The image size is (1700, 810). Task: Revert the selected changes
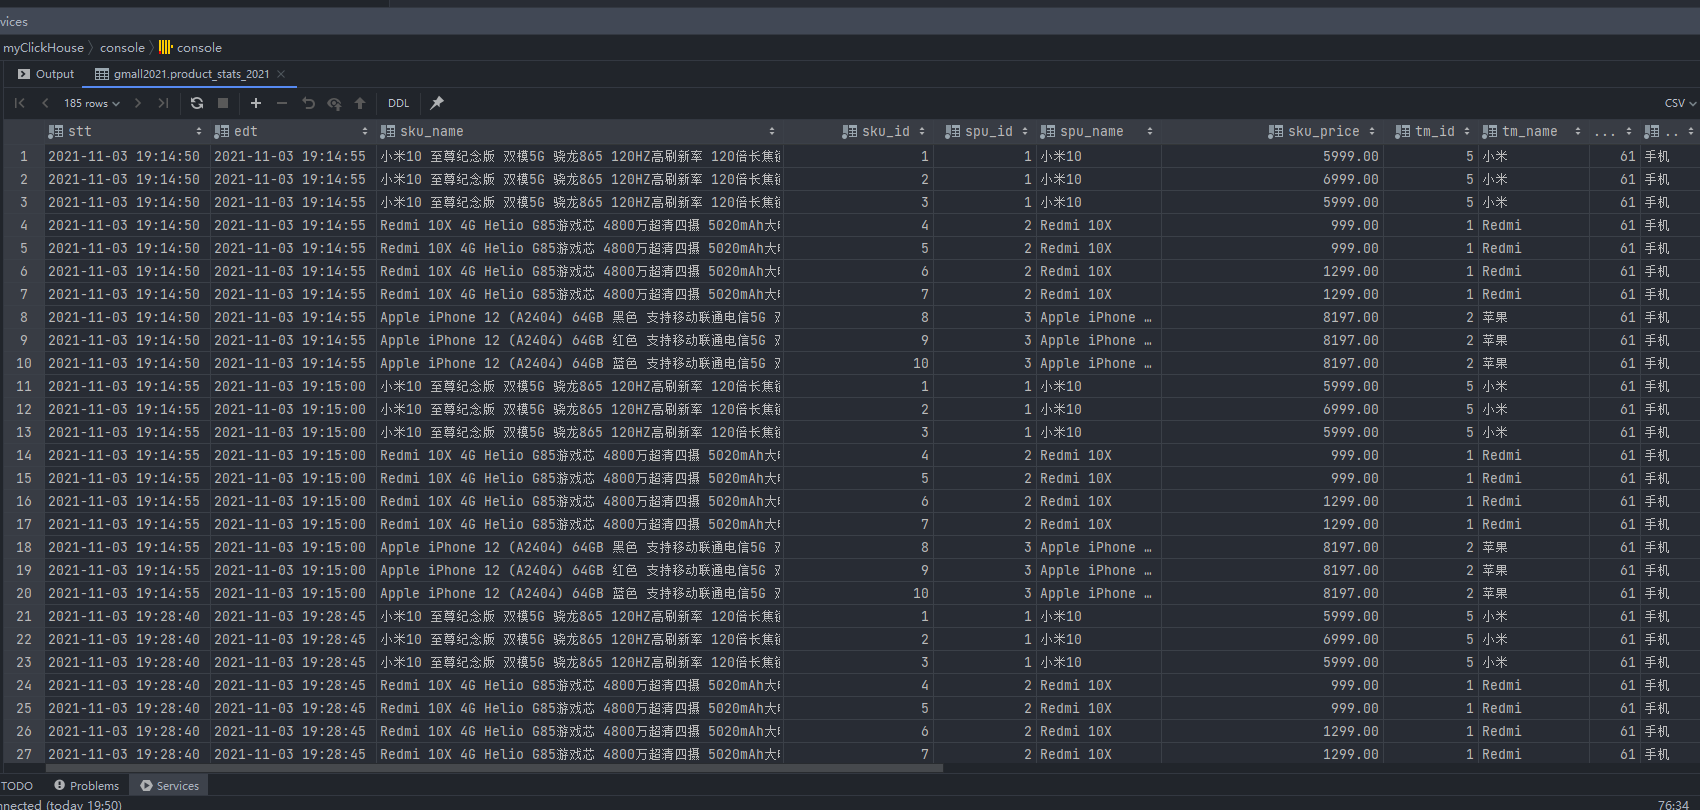(308, 103)
